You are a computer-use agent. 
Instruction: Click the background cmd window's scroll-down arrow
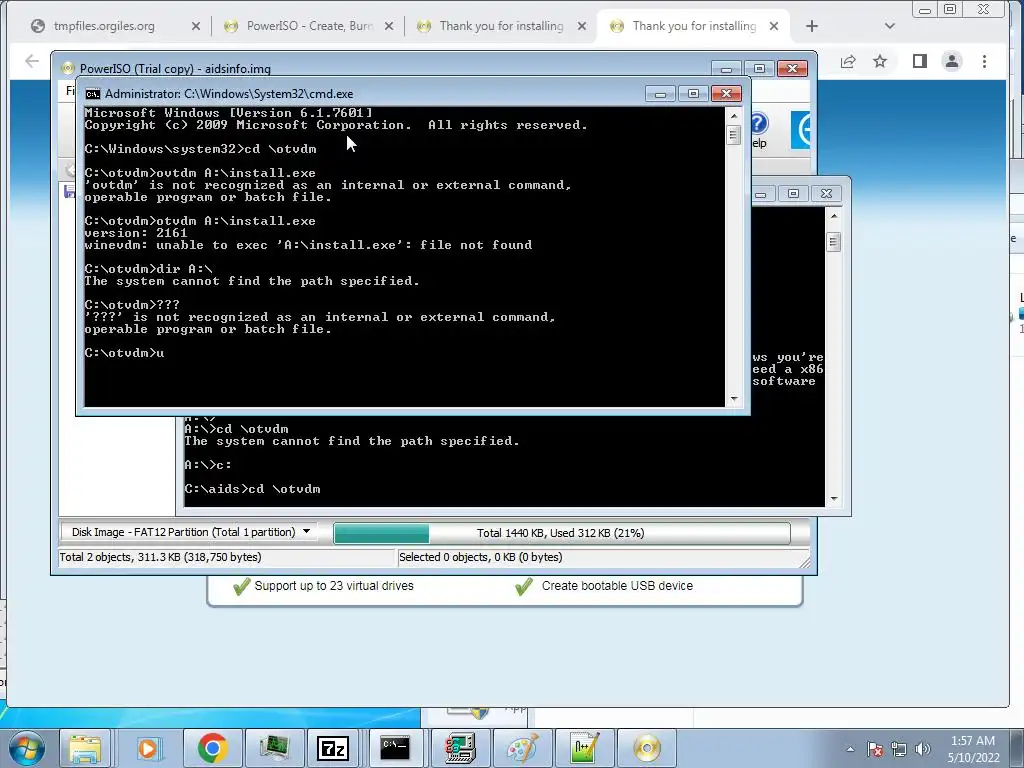coord(834,499)
